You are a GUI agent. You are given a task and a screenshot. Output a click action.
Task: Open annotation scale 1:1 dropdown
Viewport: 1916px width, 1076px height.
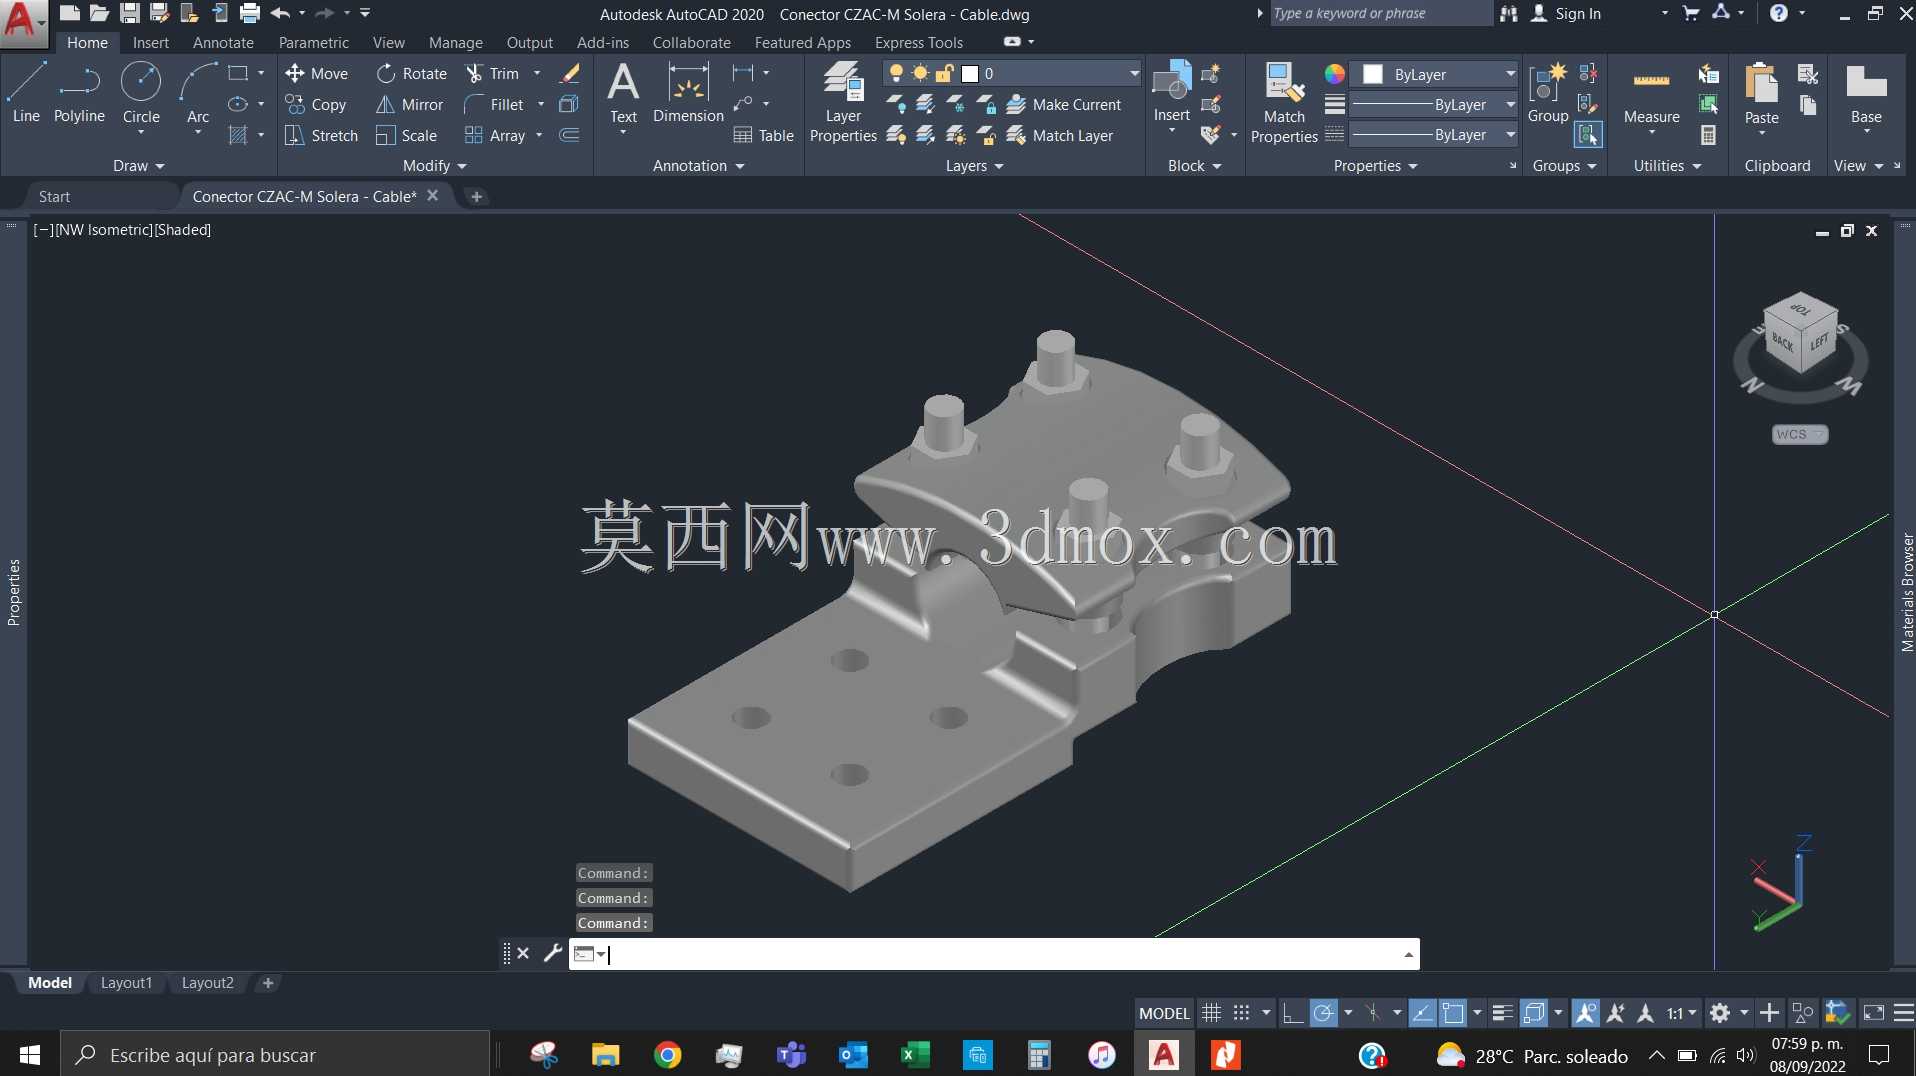(x=1682, y=1013)
